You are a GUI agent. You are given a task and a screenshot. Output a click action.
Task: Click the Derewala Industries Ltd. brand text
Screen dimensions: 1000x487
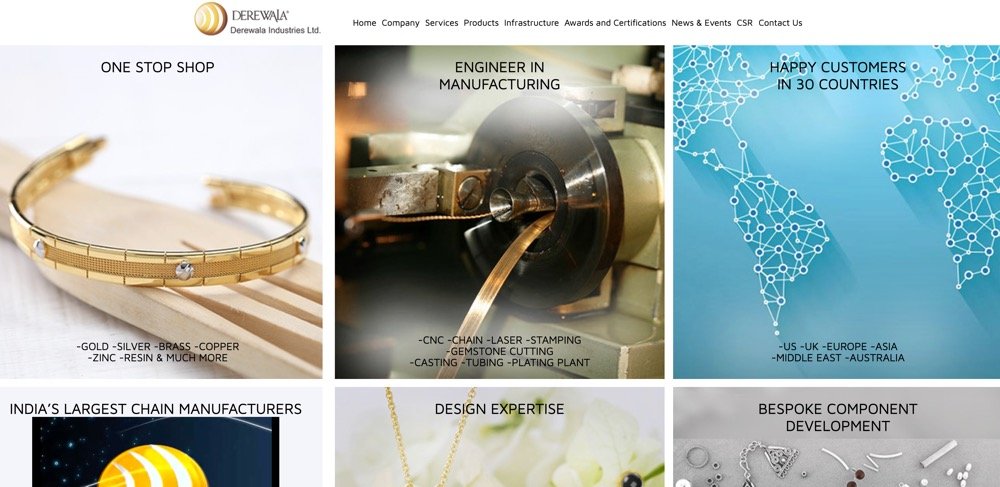(x=276, y=30)
